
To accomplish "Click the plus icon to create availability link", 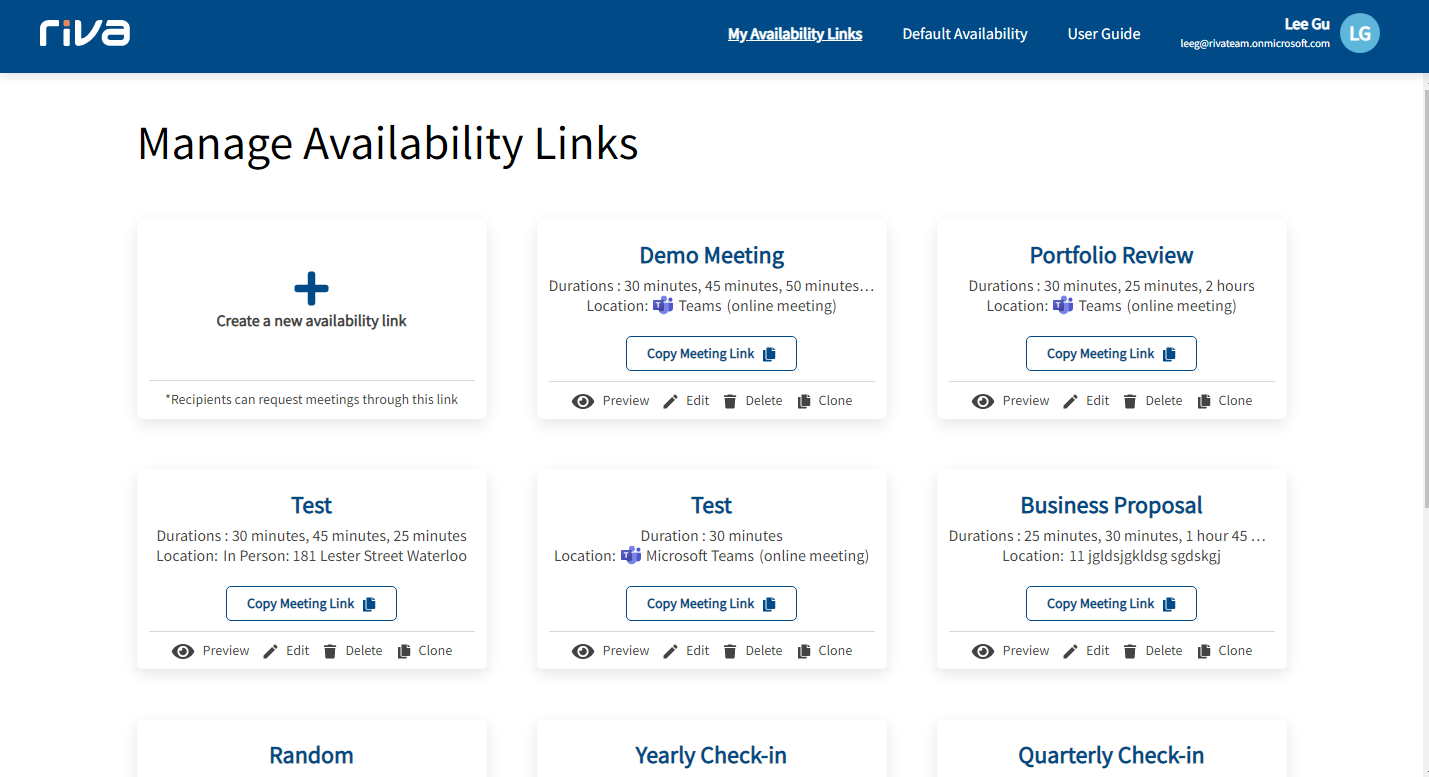I will [x=311, y=288].
